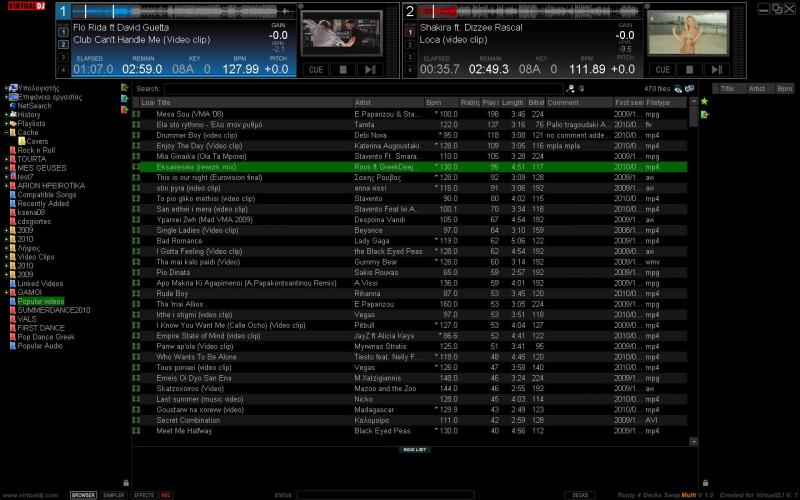Click the red add-folder icon beside tree

(x=124, y=109)
